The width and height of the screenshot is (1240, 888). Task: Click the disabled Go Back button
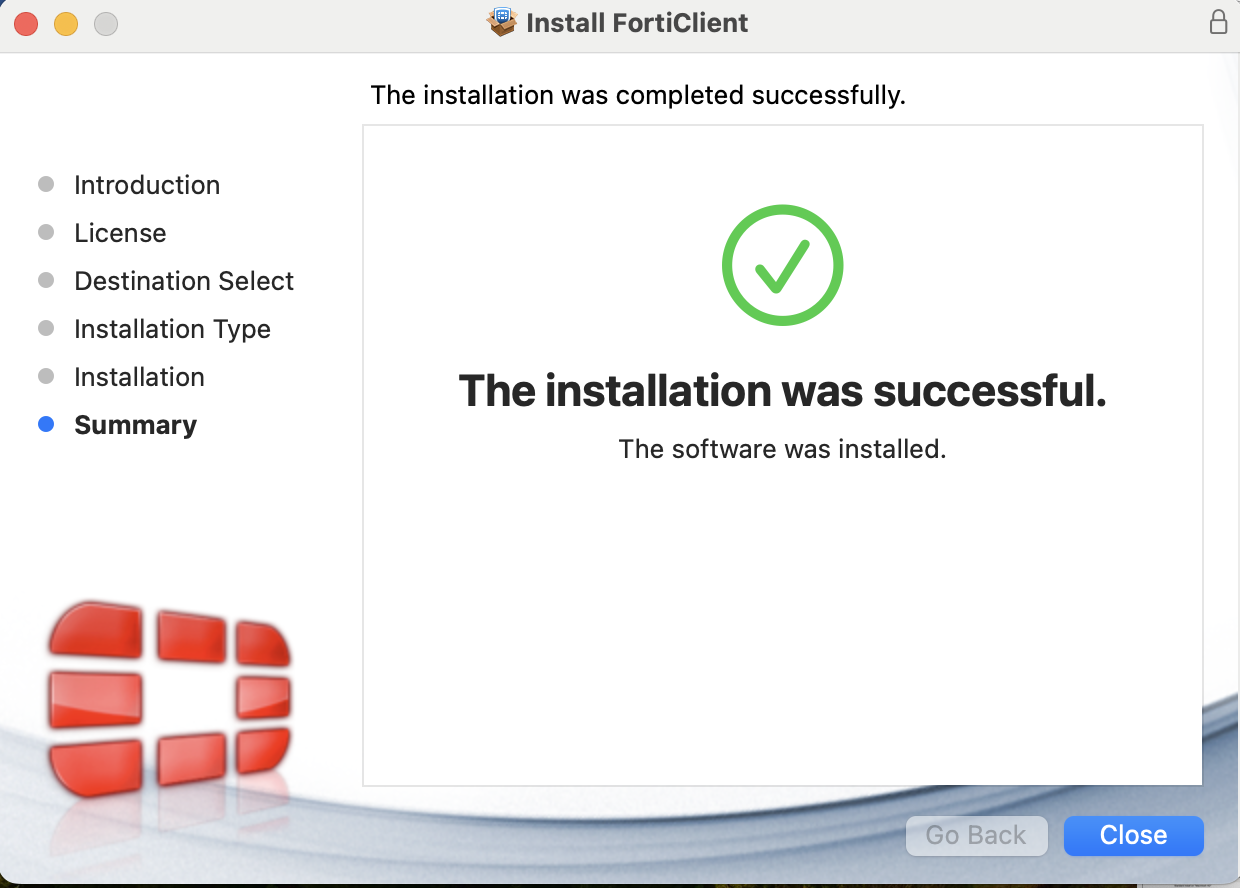tap(976, 836)
